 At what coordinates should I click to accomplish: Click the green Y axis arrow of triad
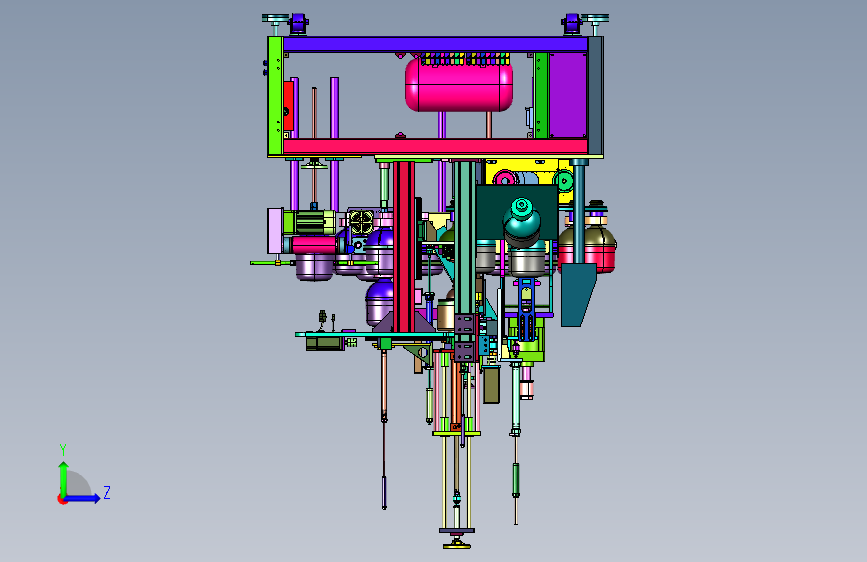pos(63,479)
